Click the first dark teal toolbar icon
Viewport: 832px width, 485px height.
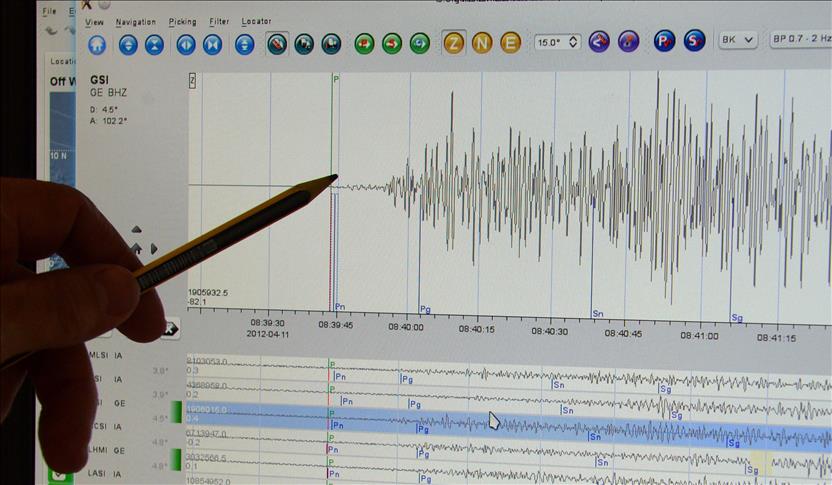click(x=277, y=43)
